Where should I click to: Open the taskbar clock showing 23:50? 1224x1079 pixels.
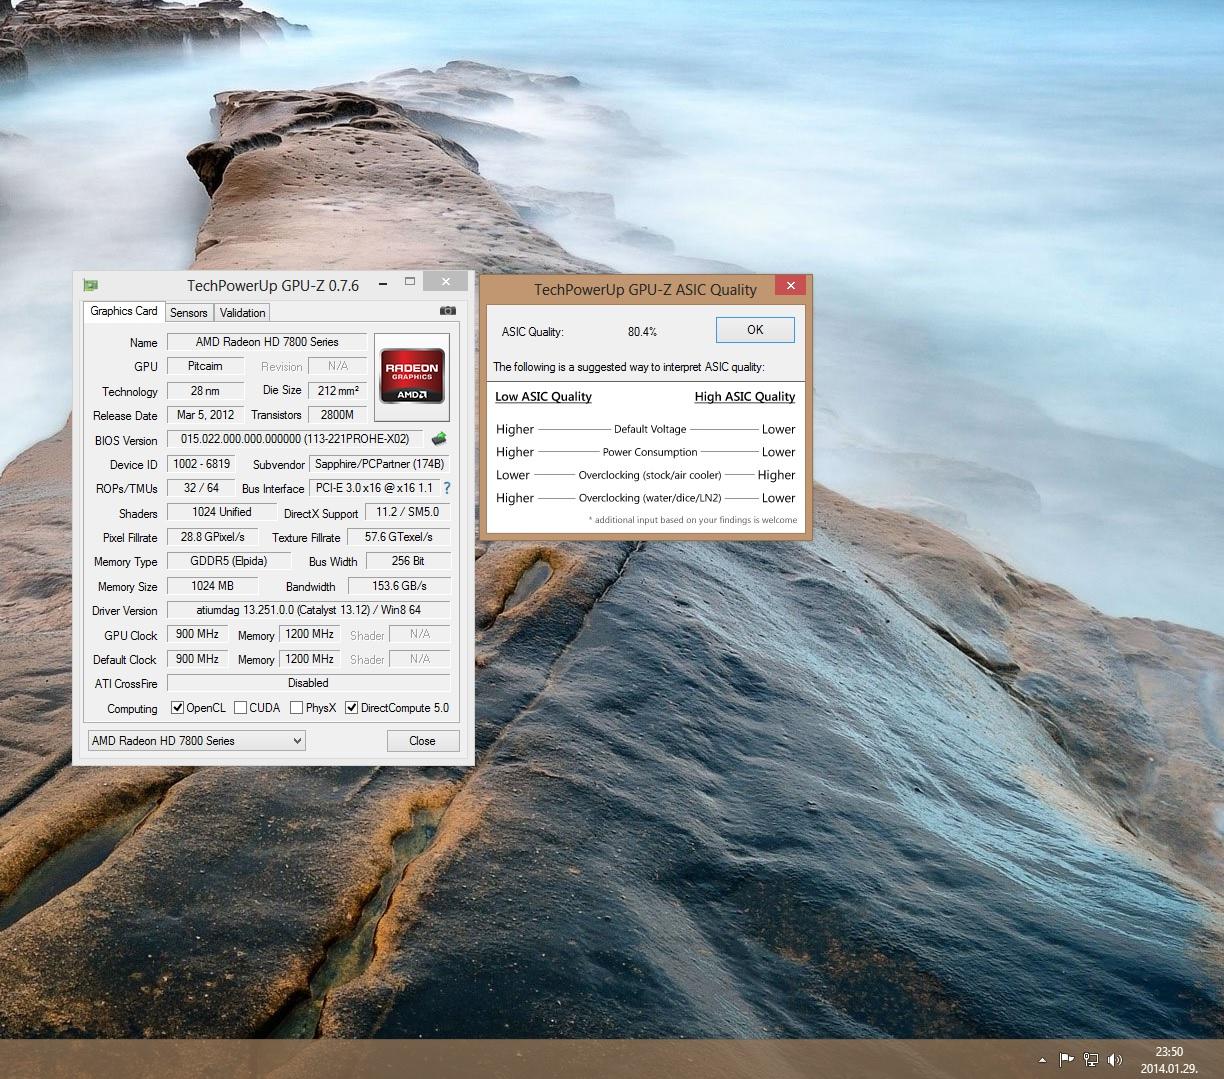1169,1060
